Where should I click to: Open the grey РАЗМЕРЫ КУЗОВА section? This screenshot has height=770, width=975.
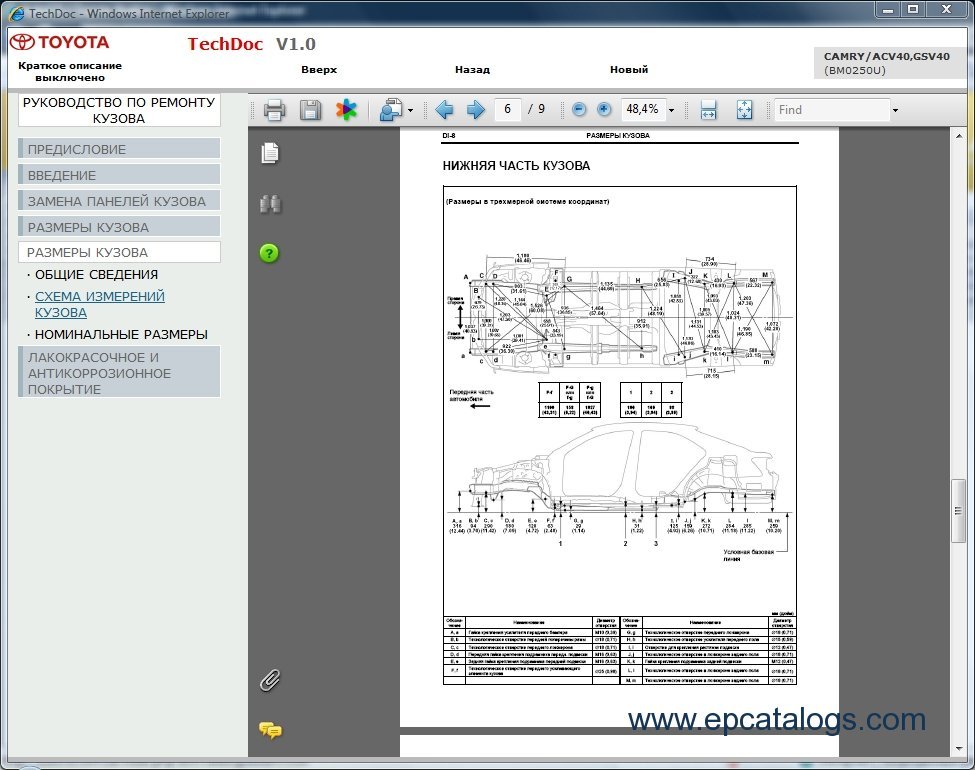click(x=119, y=228)
